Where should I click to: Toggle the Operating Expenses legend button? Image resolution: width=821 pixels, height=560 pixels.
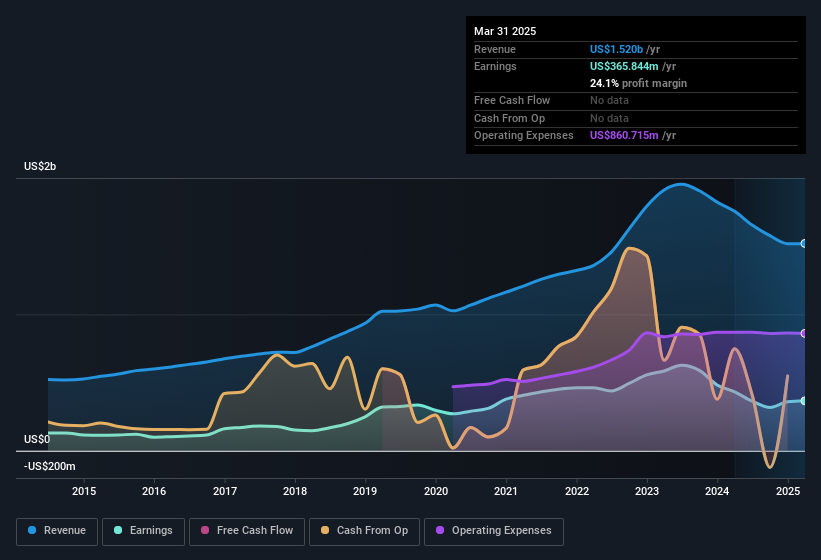pos(494,531)
